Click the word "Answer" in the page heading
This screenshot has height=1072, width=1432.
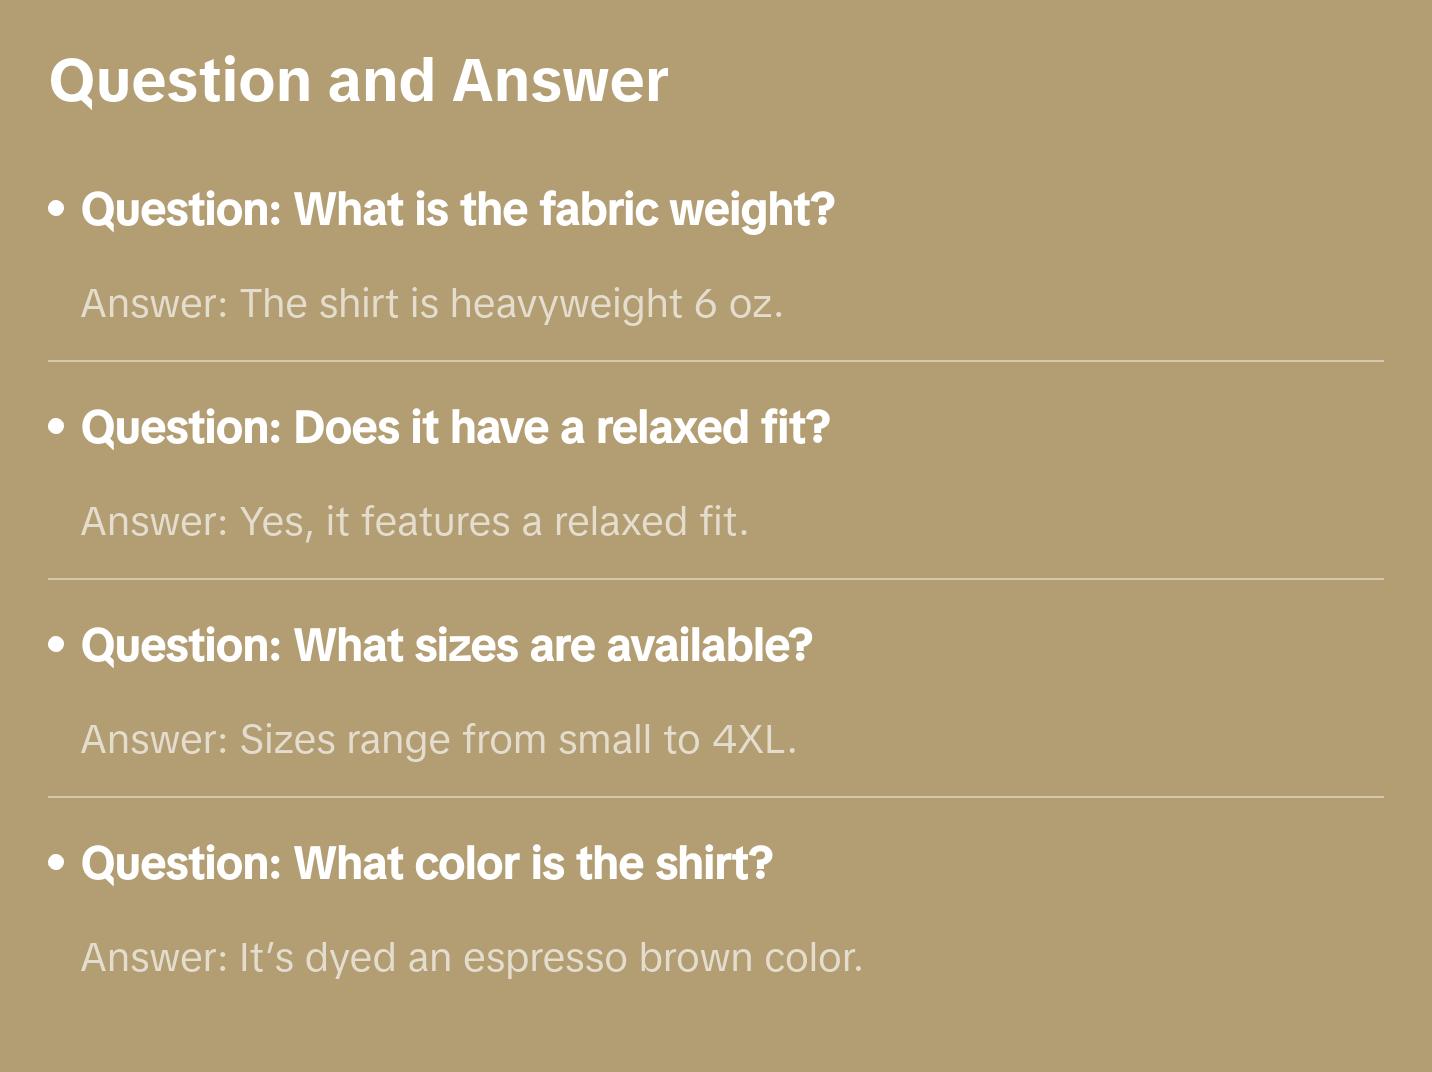[x=559, y=80]
